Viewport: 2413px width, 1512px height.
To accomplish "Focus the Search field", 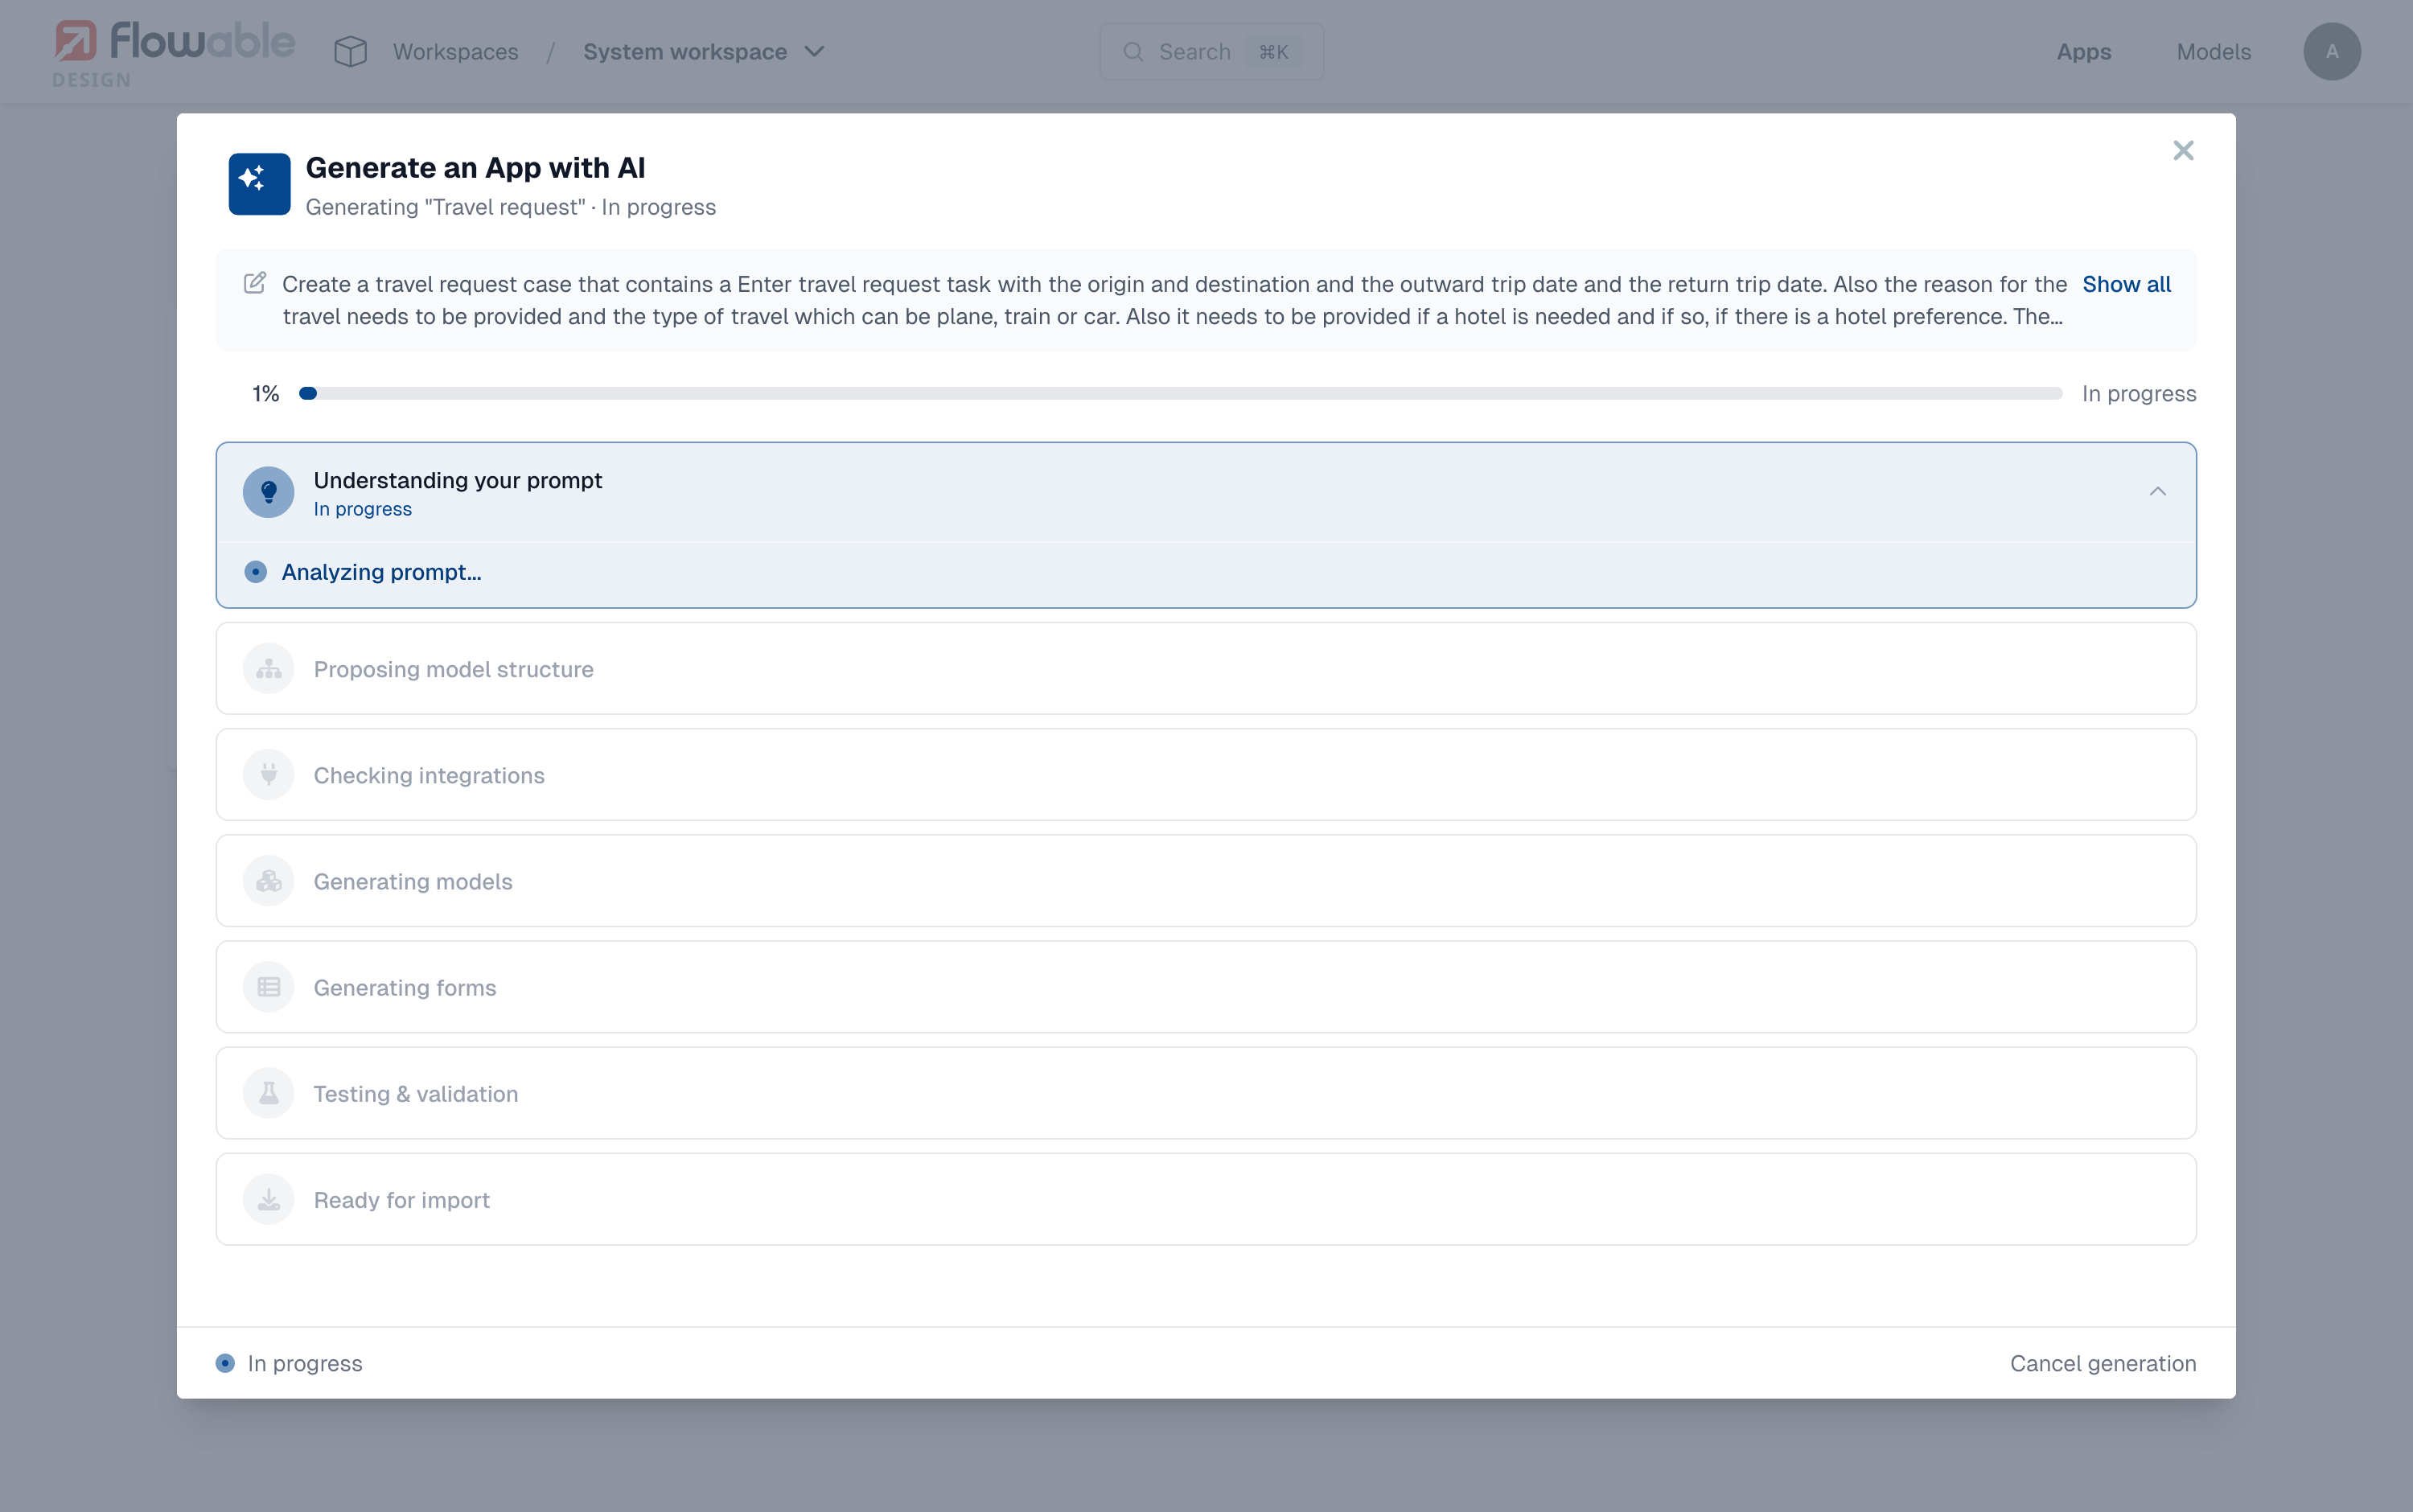I will pyautogui.click(x=1211, y=52).
